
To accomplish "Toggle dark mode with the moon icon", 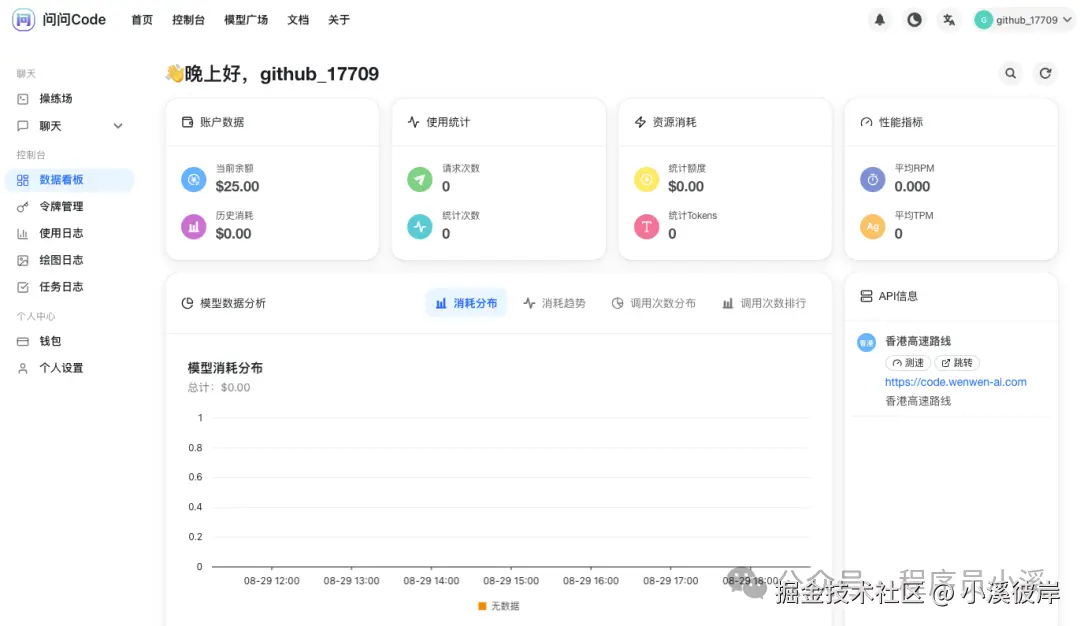I will coord(914,19).
